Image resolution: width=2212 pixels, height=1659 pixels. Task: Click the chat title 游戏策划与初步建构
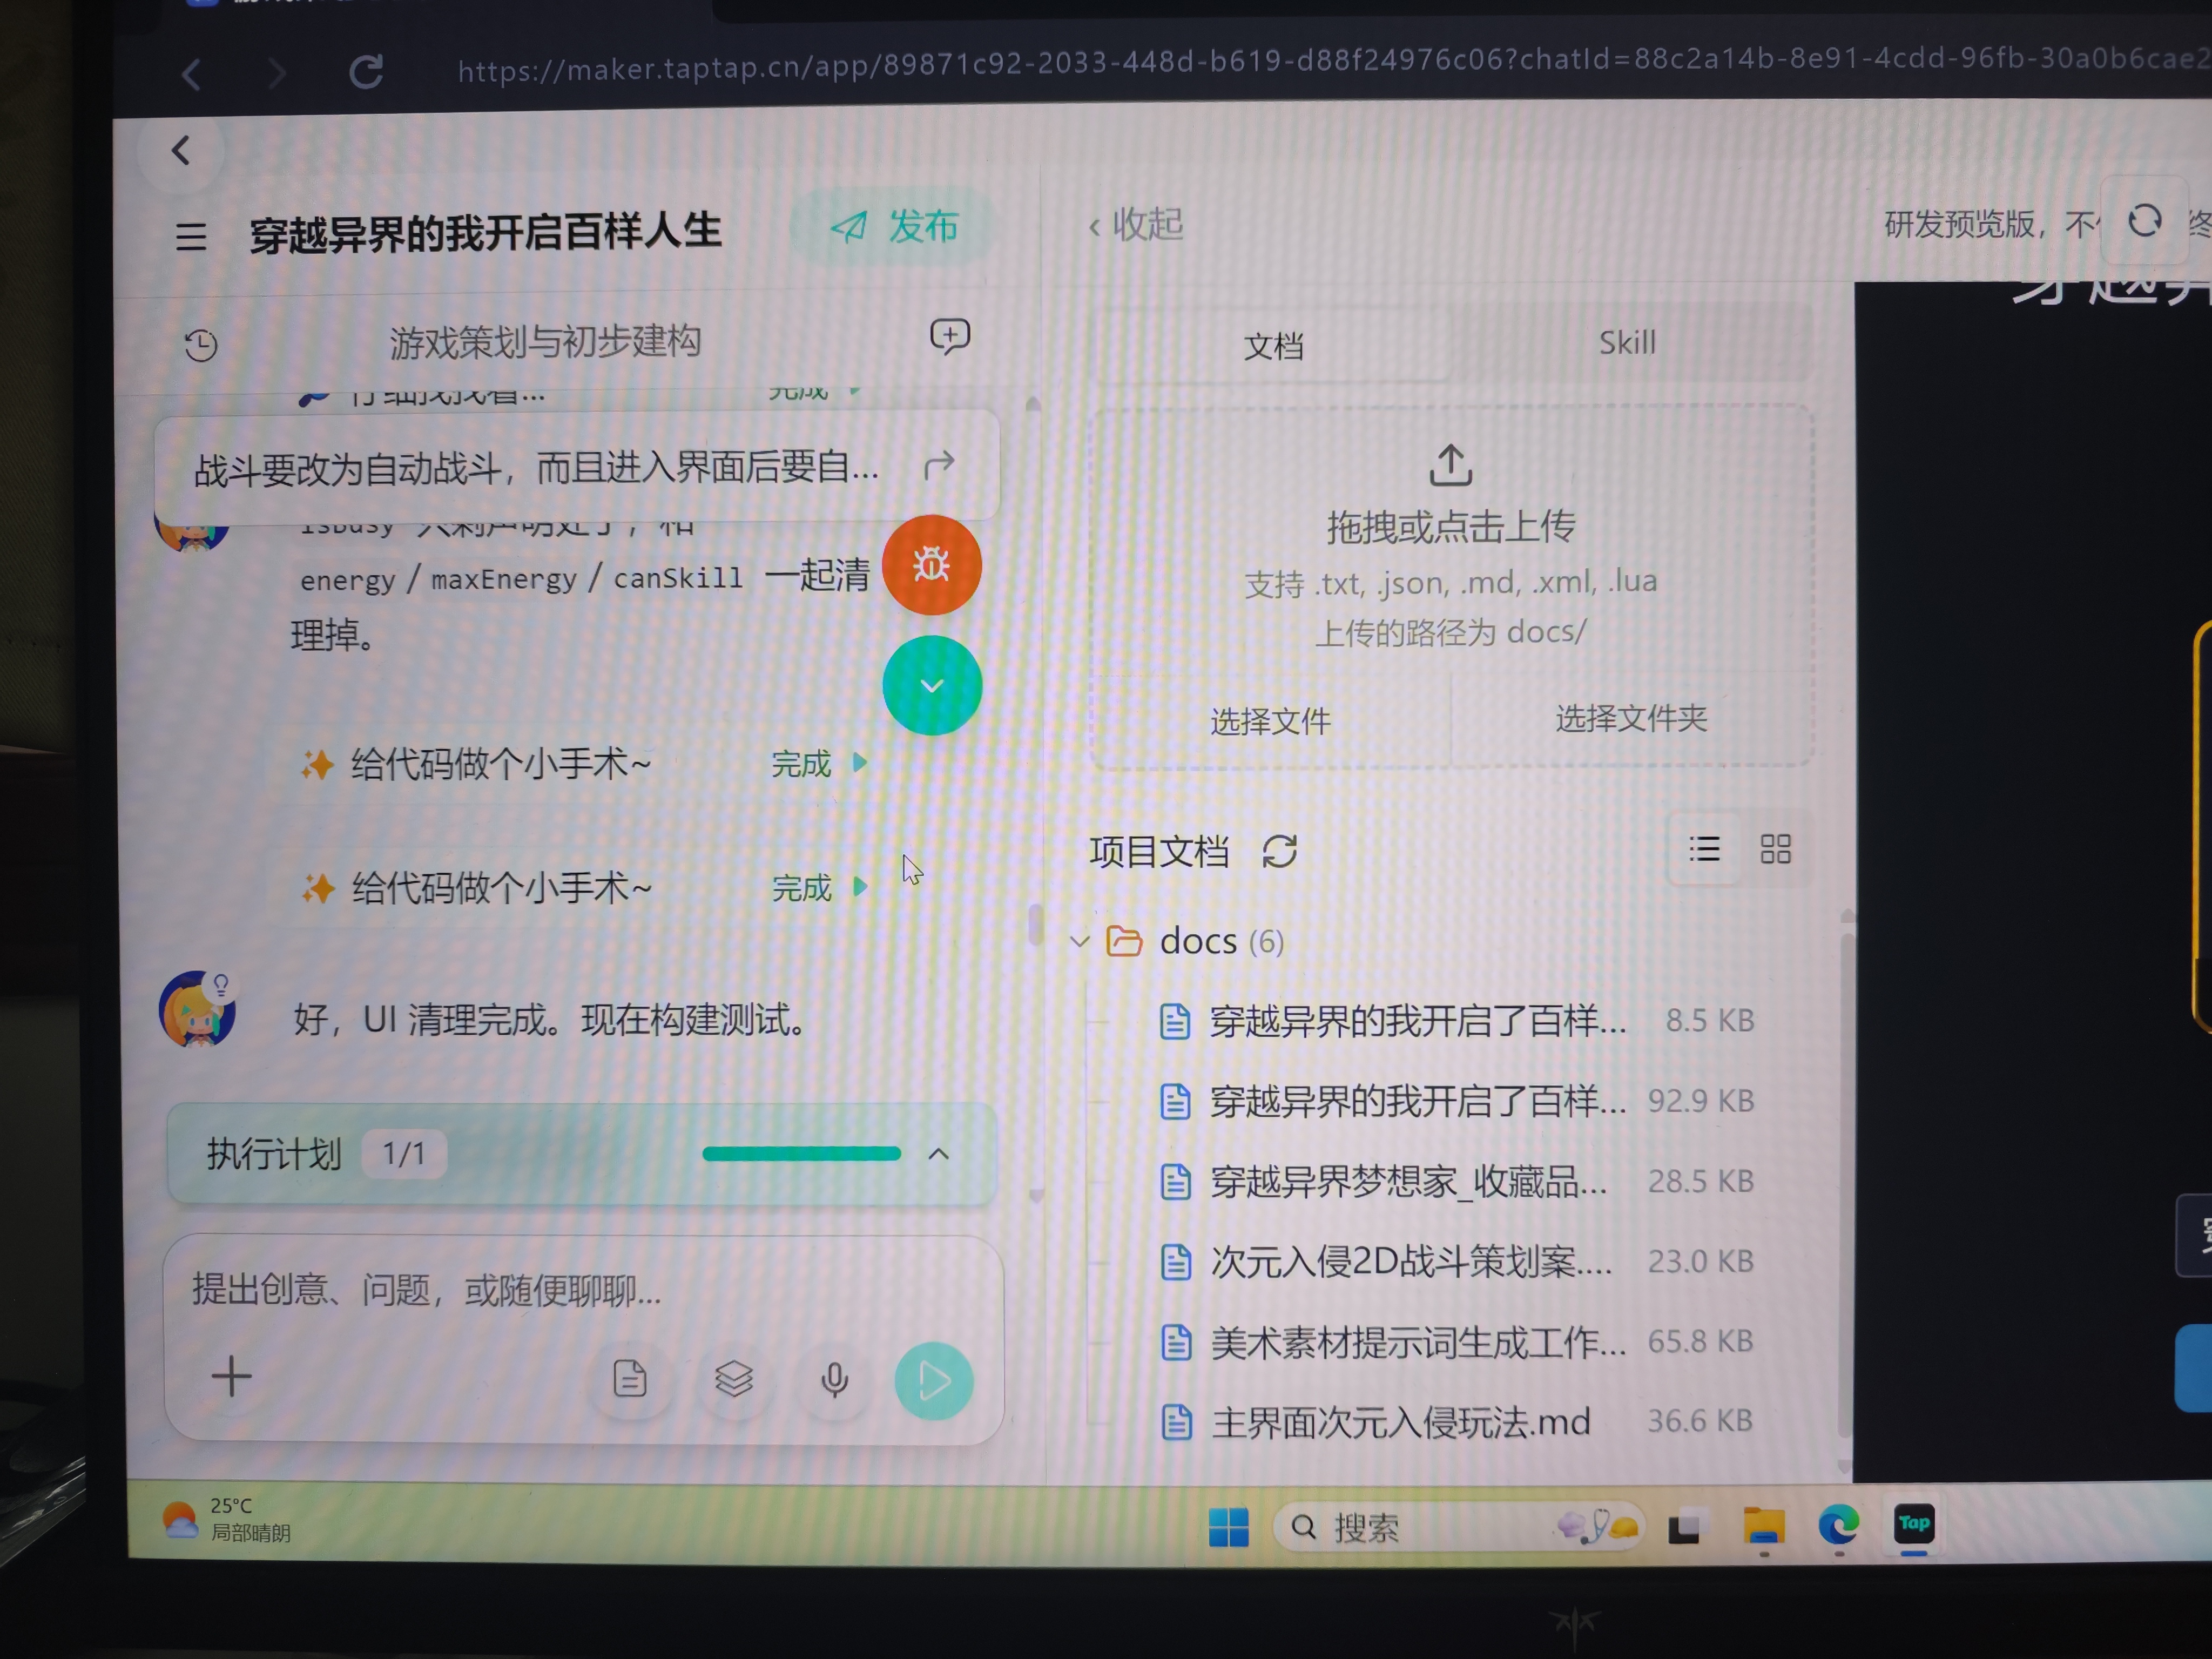click(x=545, y=342)
